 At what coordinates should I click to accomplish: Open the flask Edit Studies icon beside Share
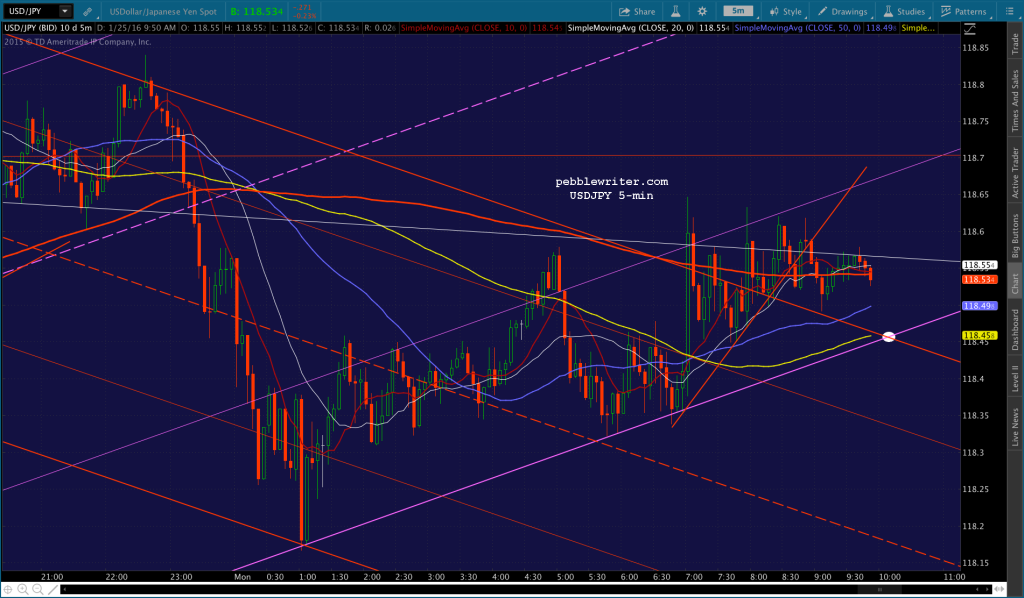[676, 11]
